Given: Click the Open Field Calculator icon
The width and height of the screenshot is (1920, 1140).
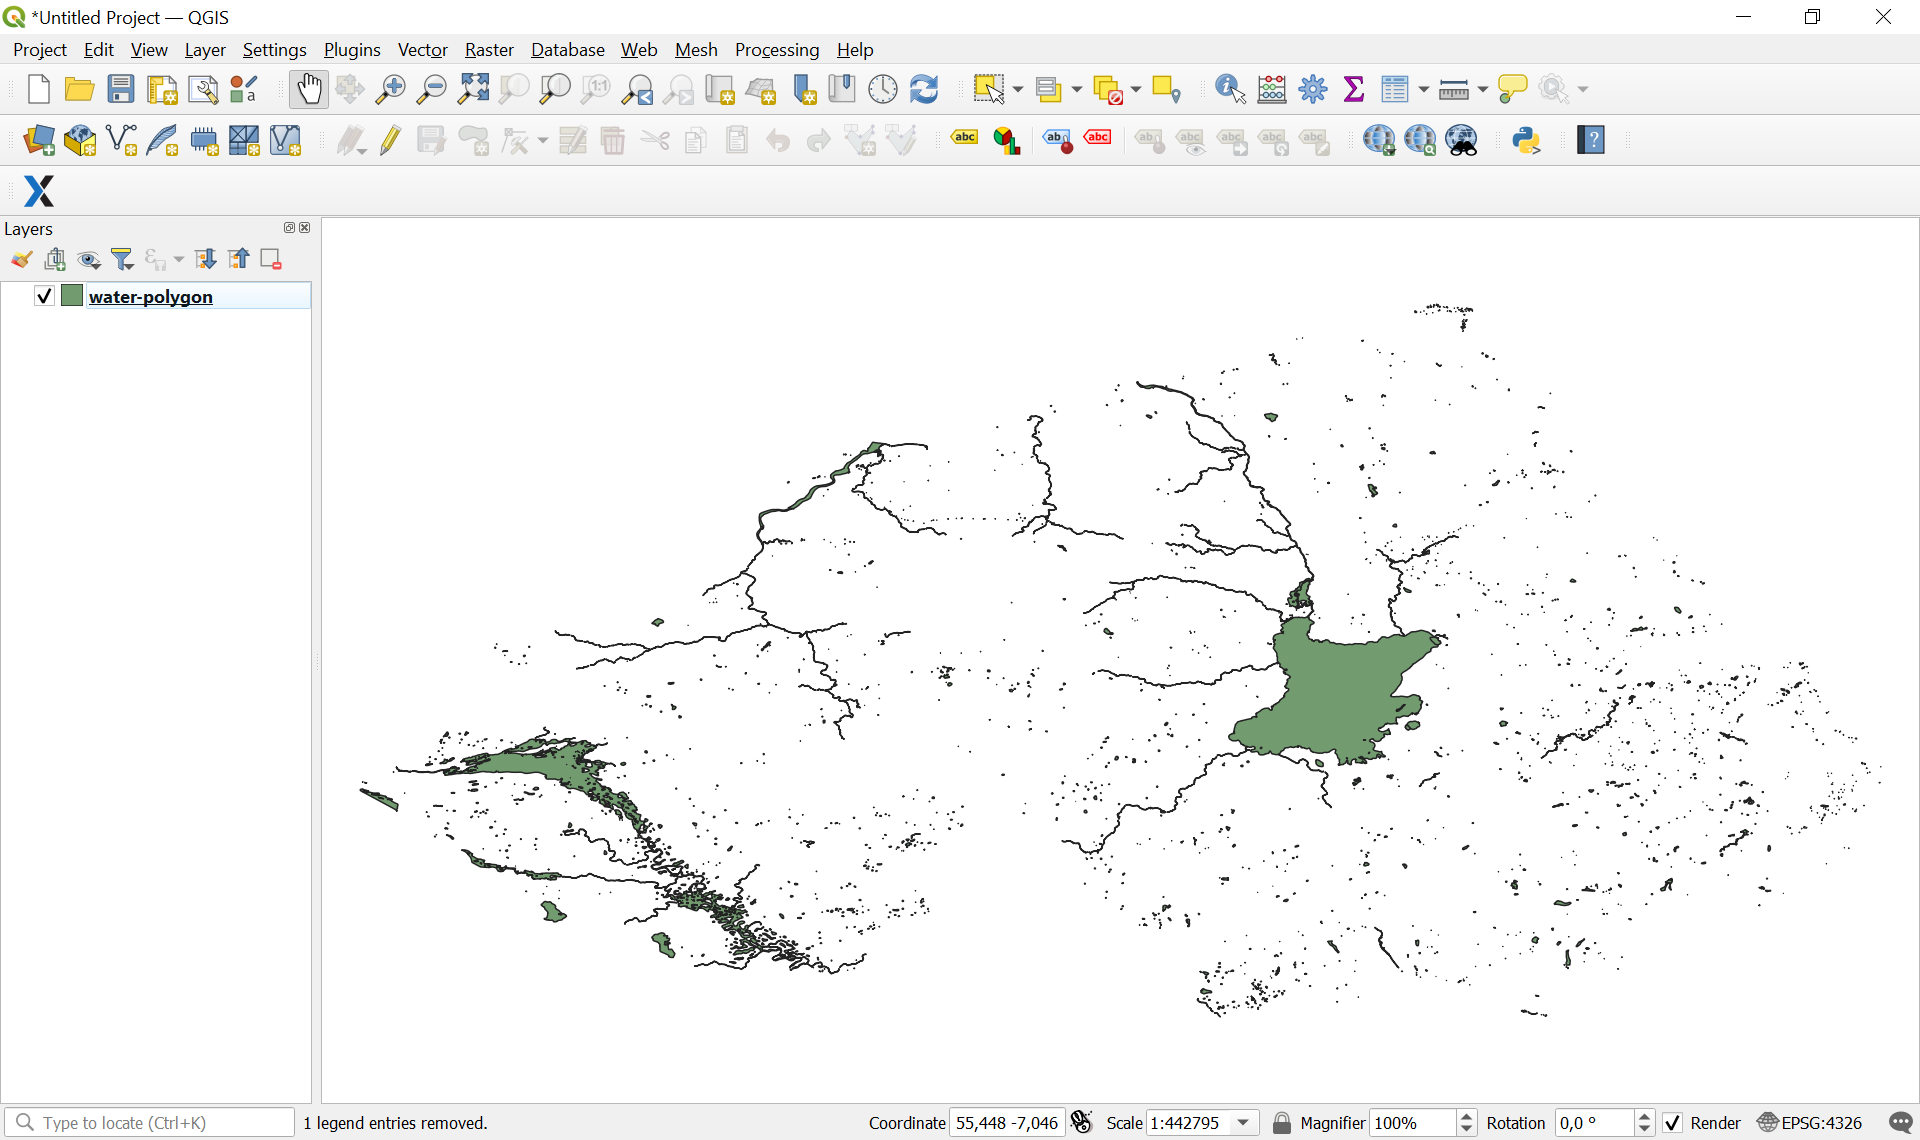Looking at the screenshot, I should point(1271,89).
